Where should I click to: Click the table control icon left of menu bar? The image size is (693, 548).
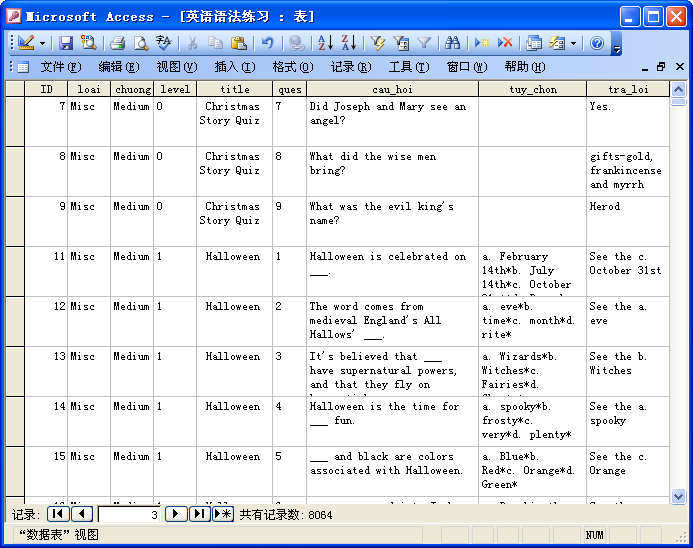pyautogui.click(x=23, y=67)
